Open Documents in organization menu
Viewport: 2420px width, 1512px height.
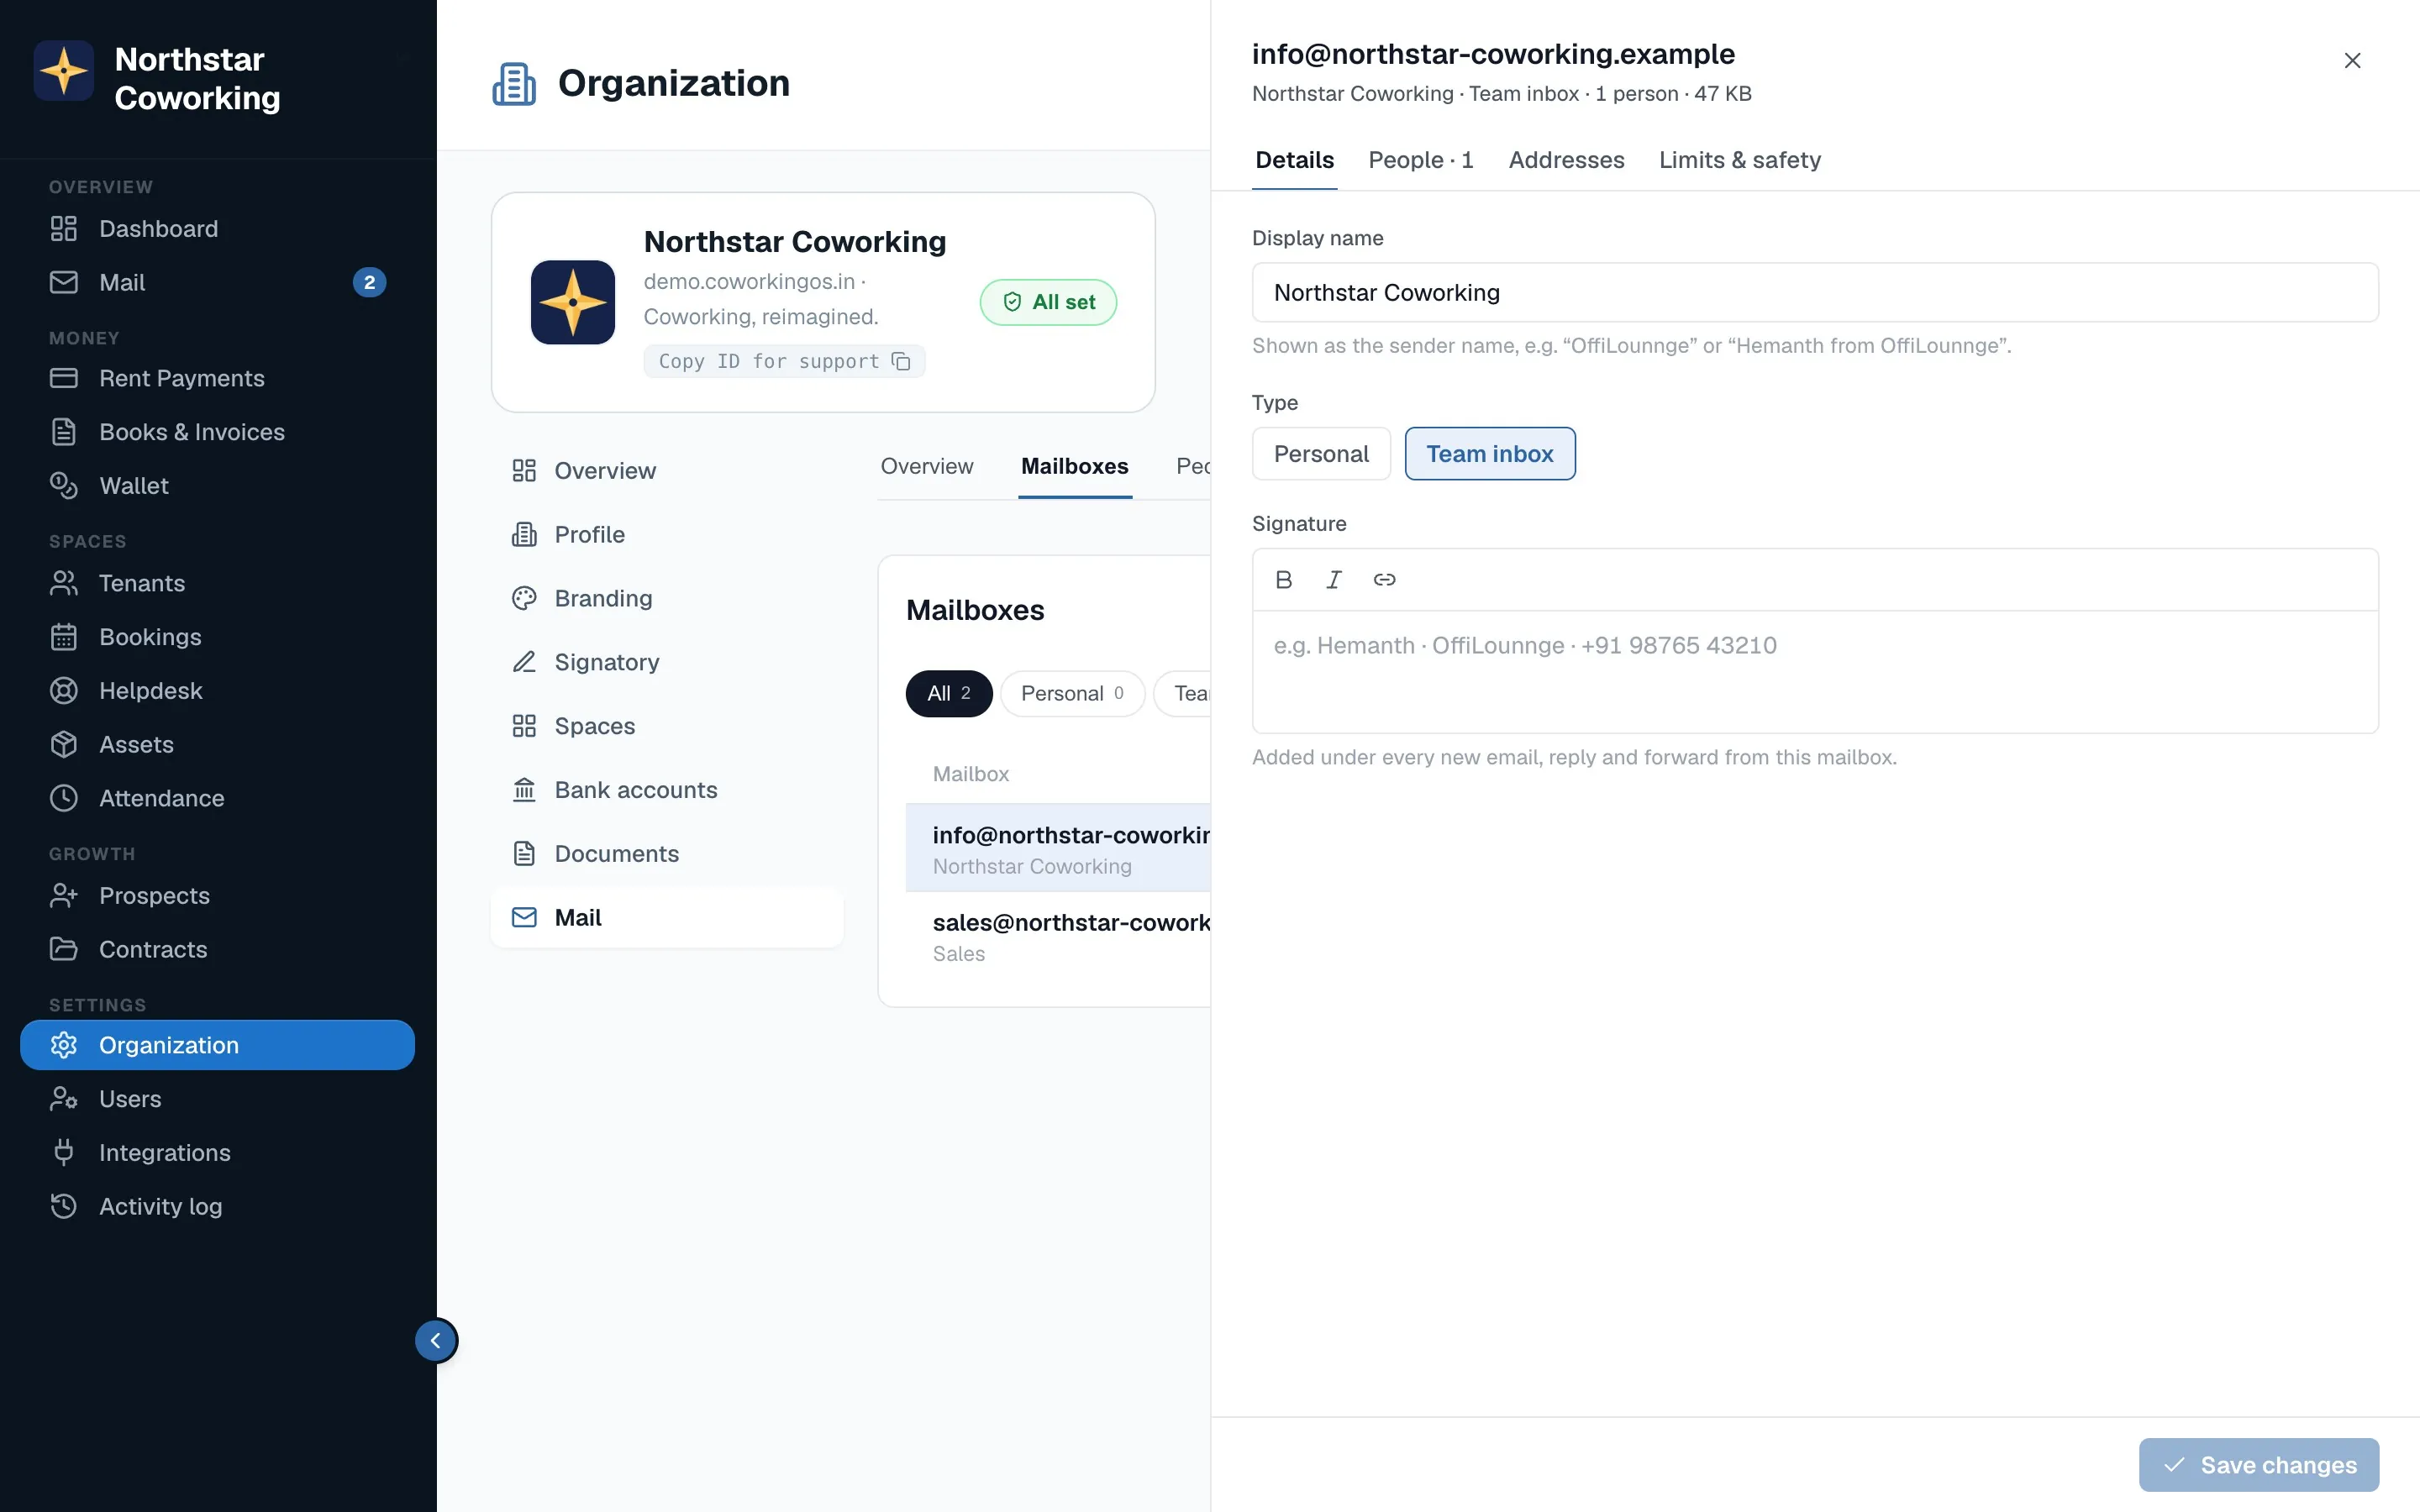(x=667, y=854)
